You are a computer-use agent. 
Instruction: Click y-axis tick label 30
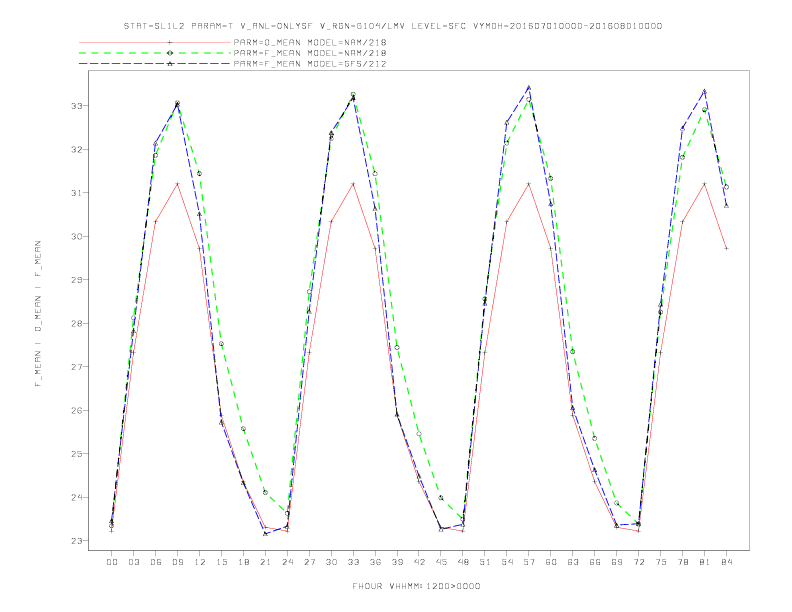77,236
